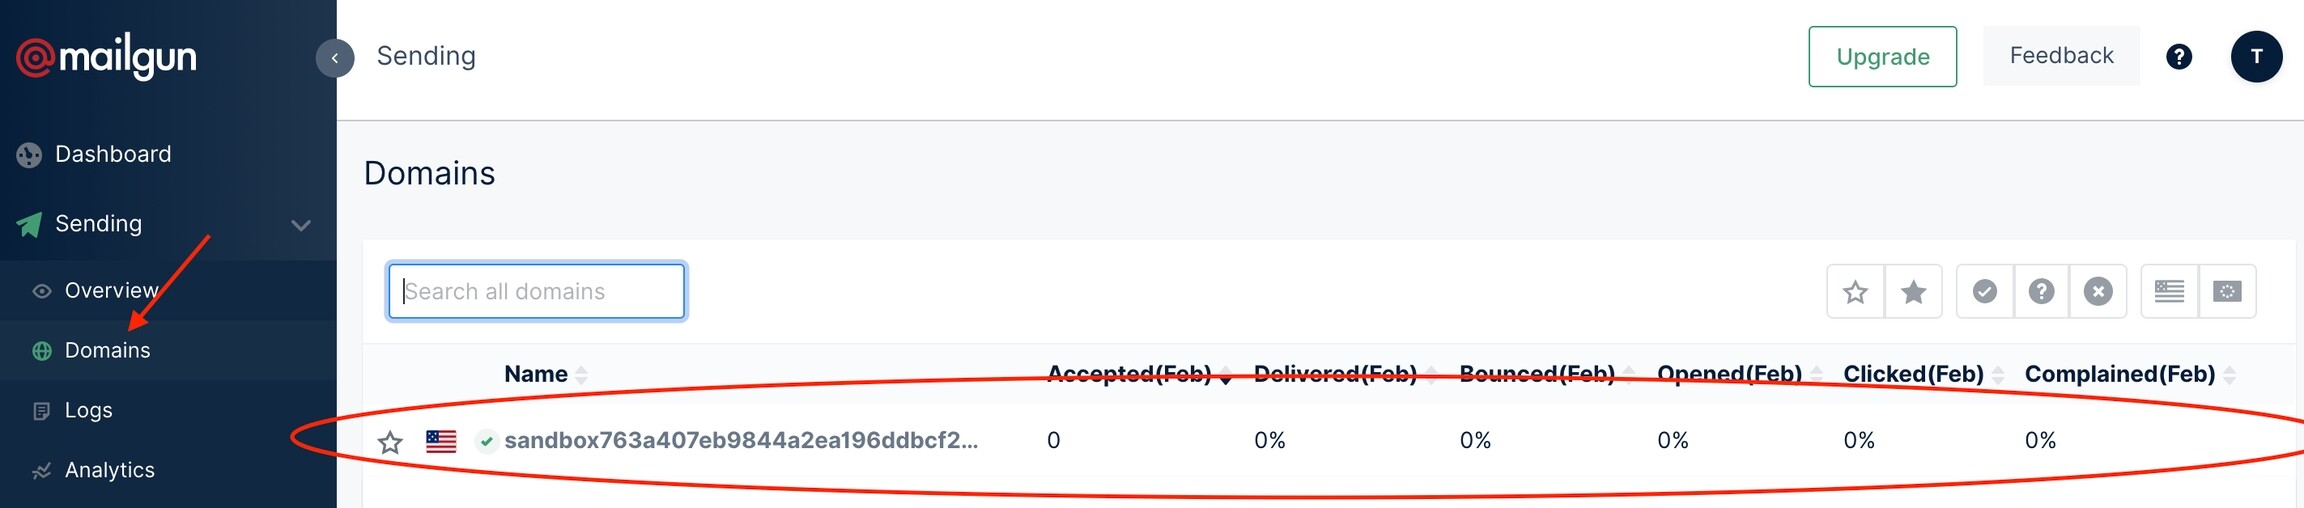Toggle the US region flag filter

(2169, 292)
